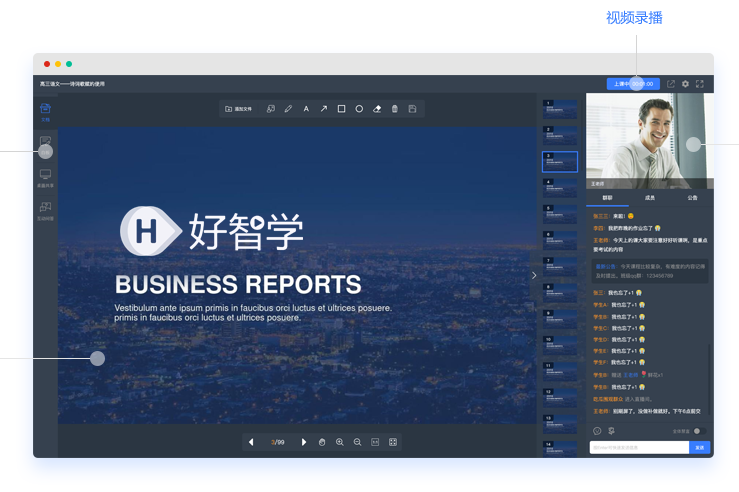Open slide thumbnail 7
739x492 pixels.
(560, 267)
